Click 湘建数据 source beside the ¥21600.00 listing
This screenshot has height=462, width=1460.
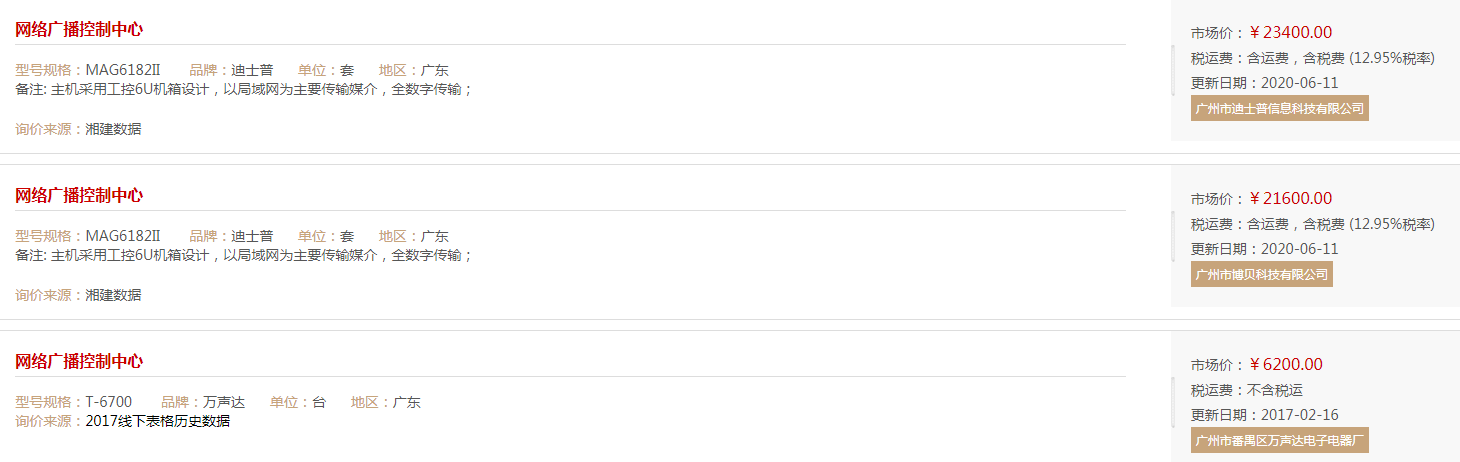(x=113, y=295)
